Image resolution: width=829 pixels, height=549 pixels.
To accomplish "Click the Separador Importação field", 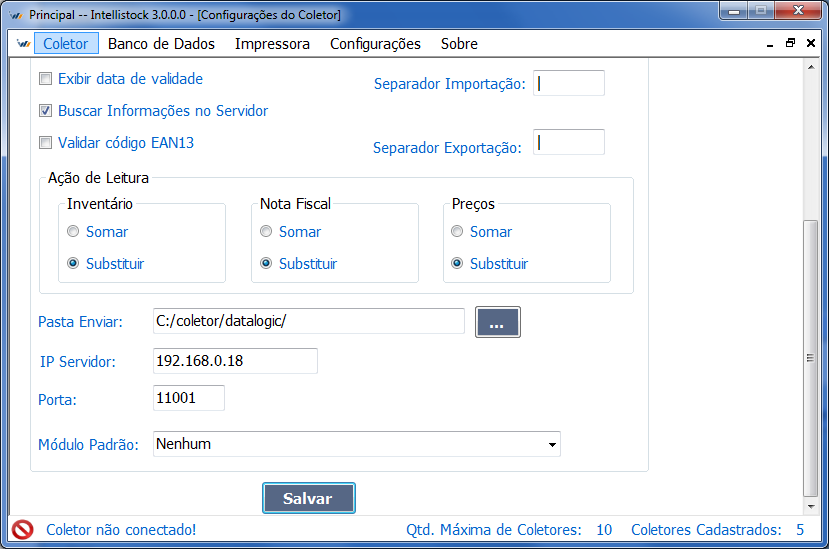I will [x=568, y=83].
